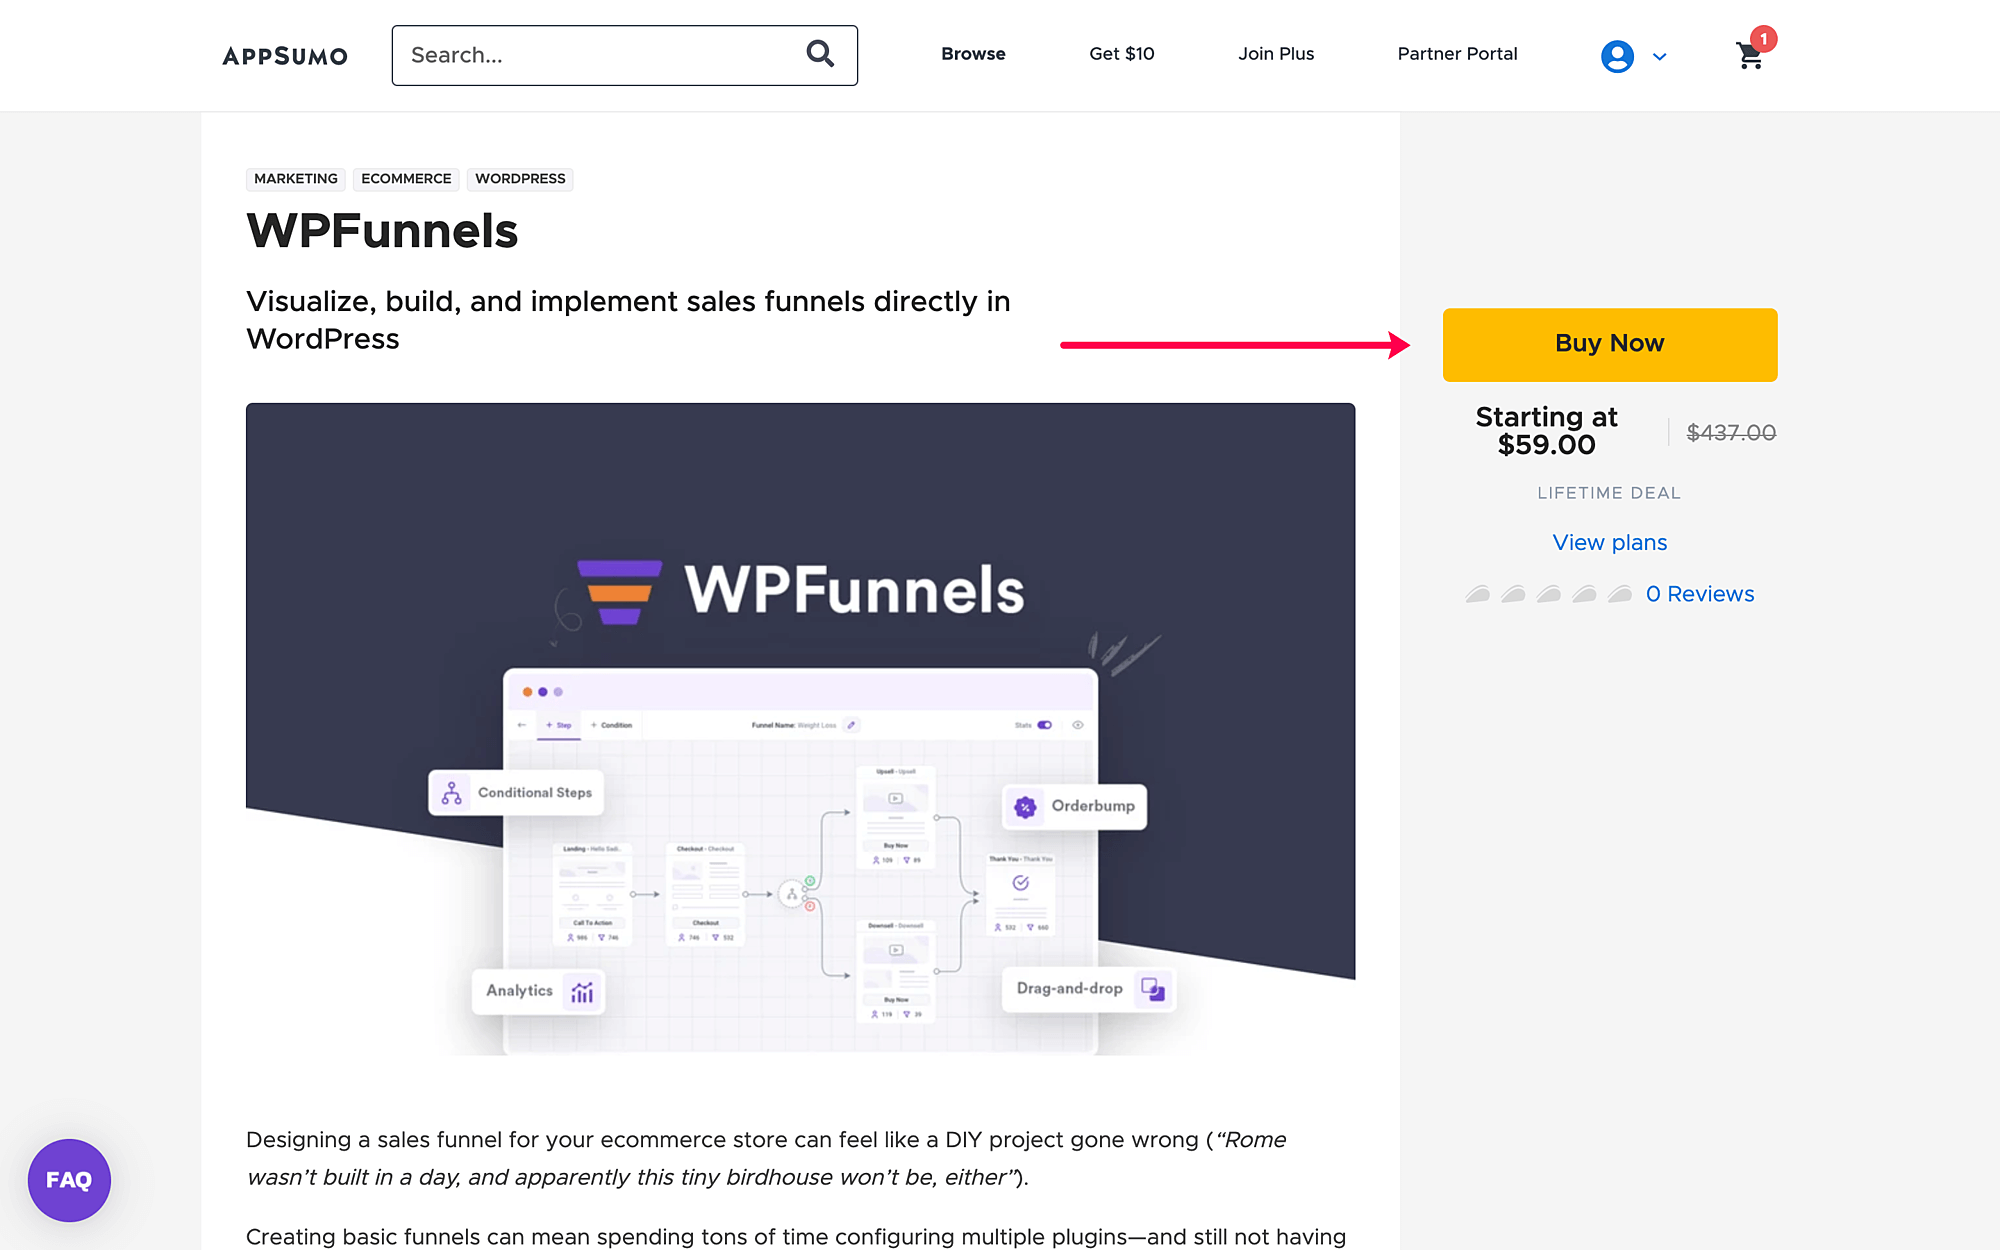Click the fifth taco rating icon

pos(1620,594)
